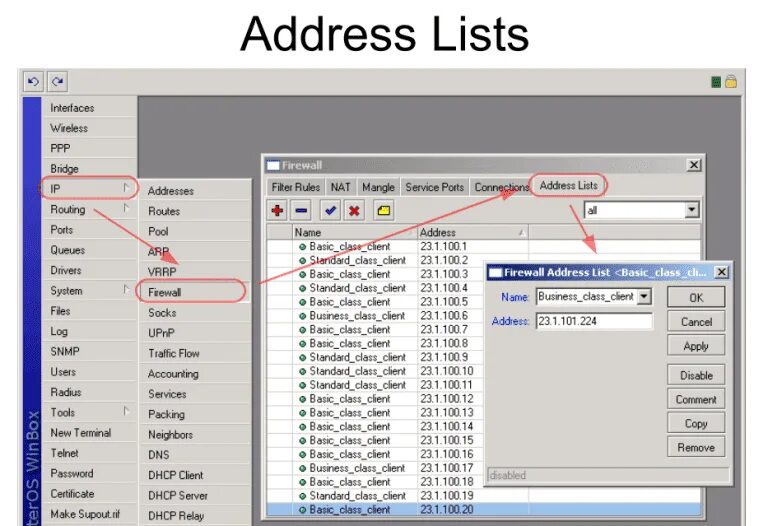
Task: Click the status dot of entry 23.1.100.6
Action: (x=303, y=316)
